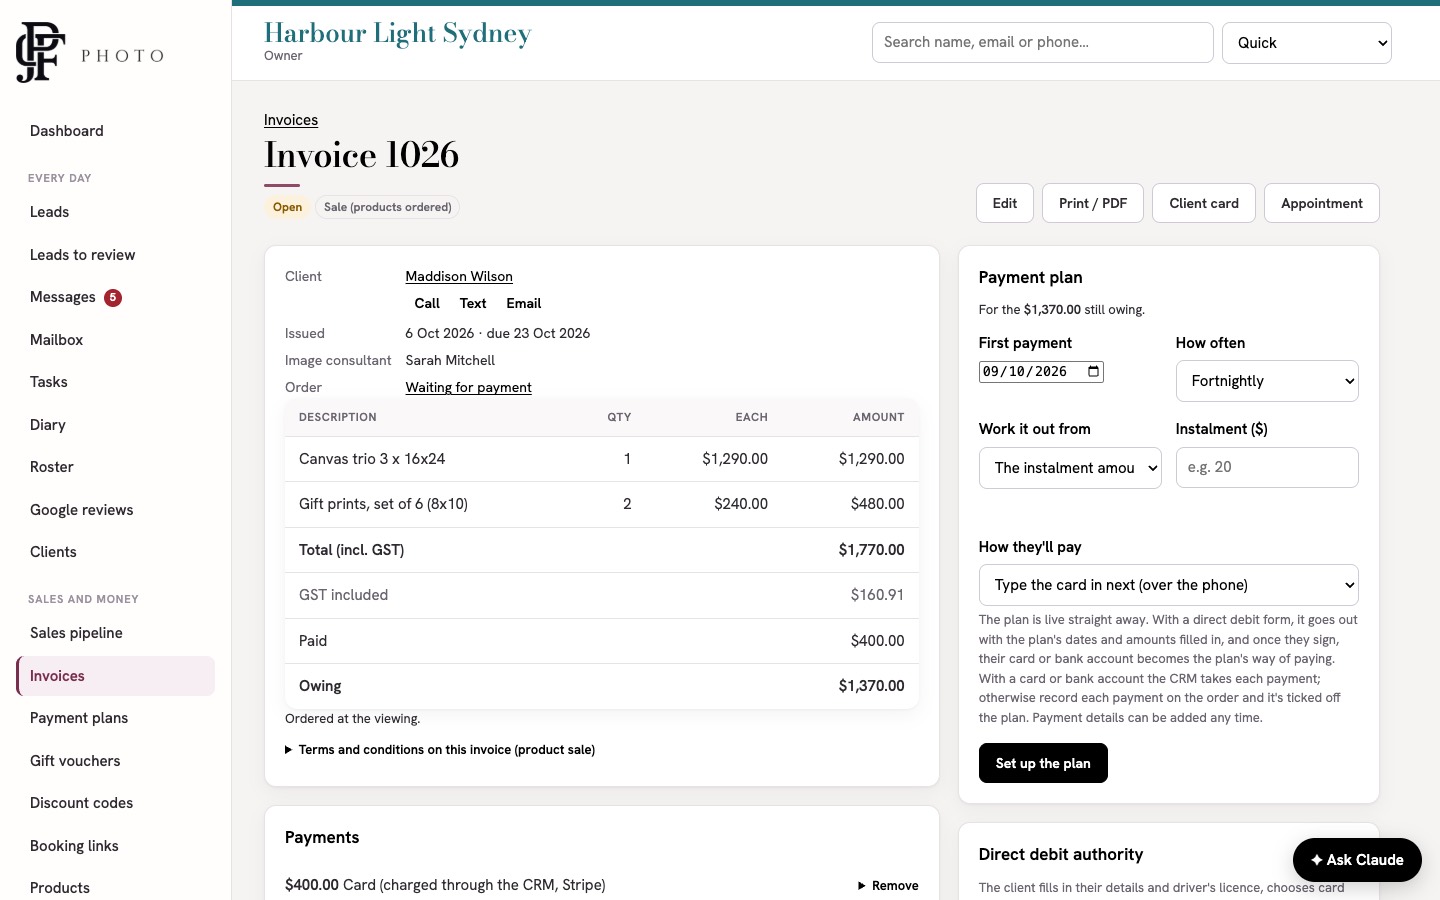Viewport: 1440px width, 900px height.
Task: Open Sales pipeline
Action: (115, 633)
